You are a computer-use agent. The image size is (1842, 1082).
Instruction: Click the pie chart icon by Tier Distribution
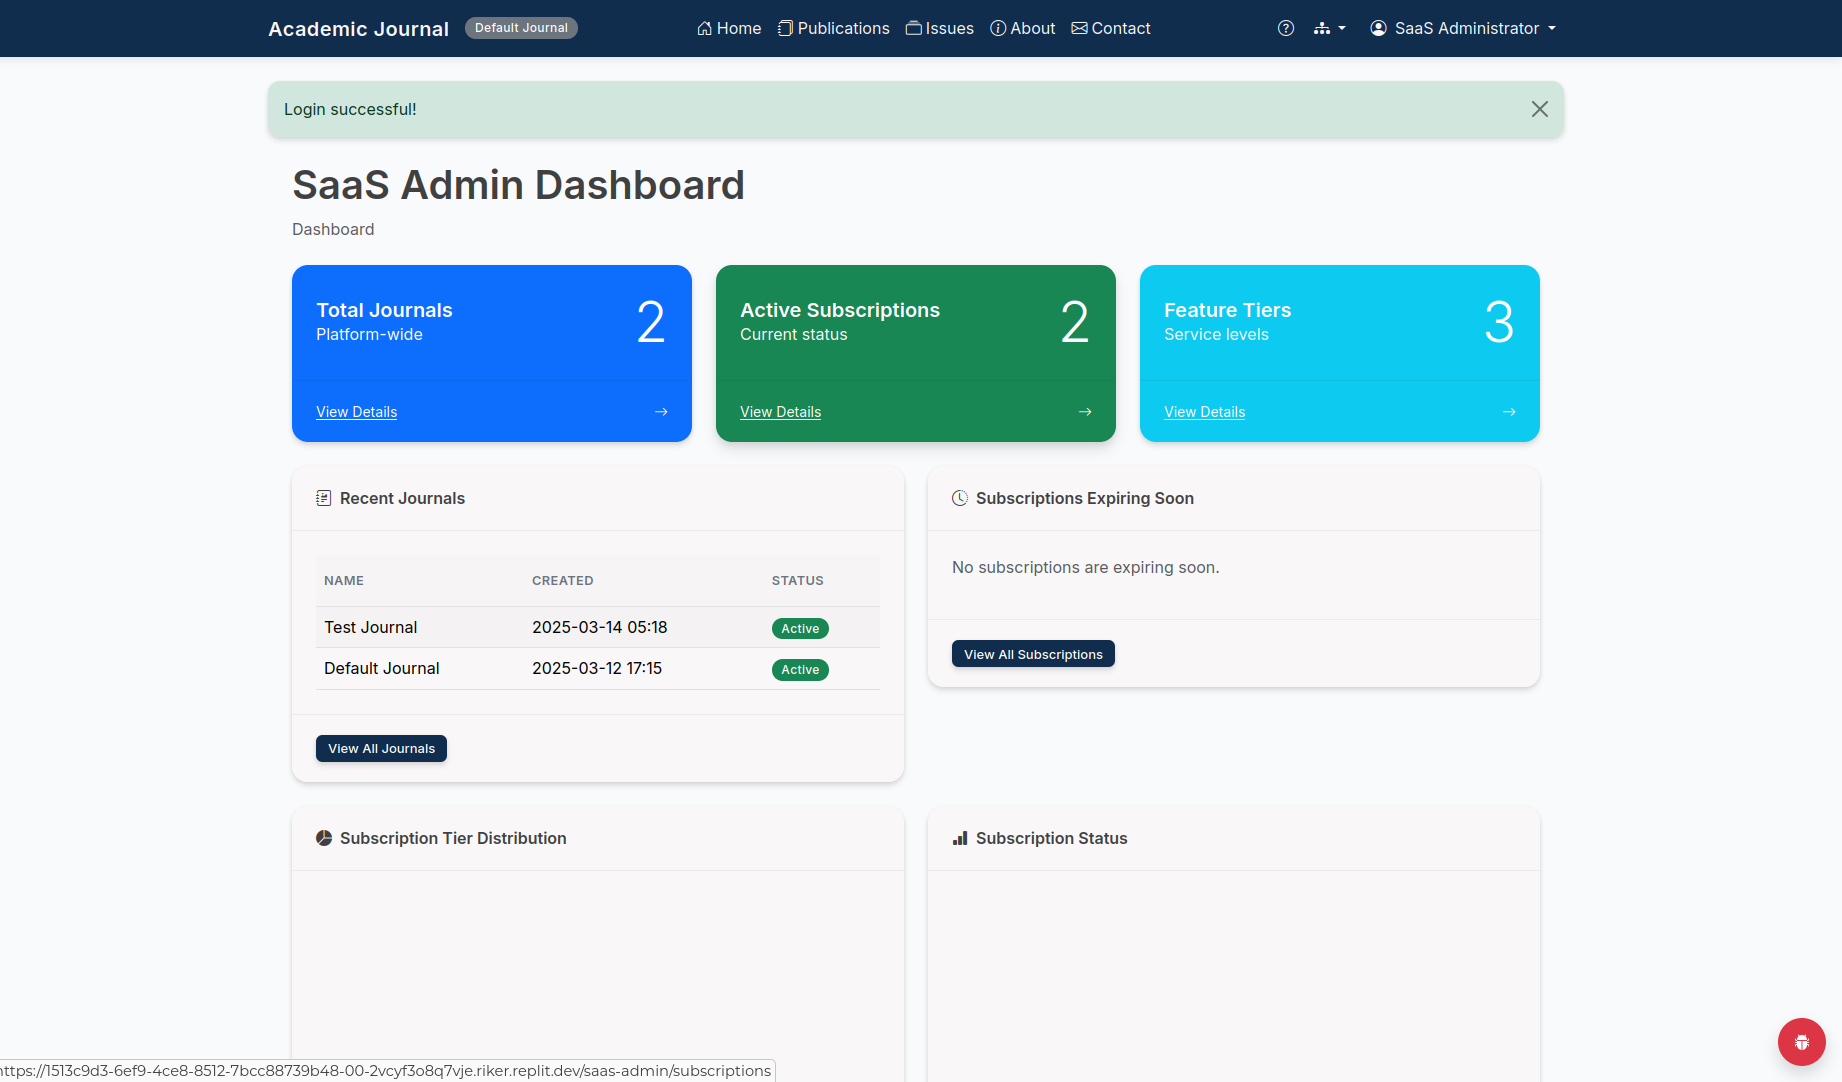(x=324, y=838)
